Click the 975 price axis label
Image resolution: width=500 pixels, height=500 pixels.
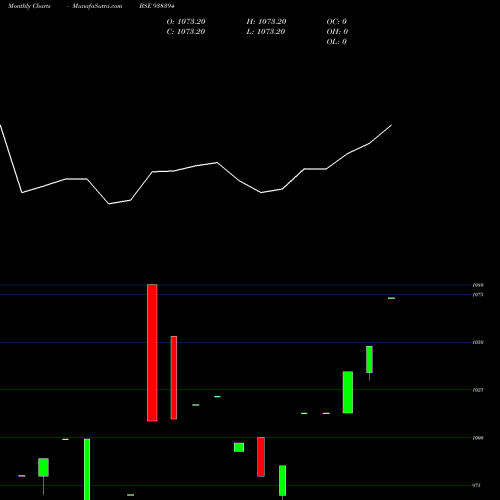coord(477,485)
